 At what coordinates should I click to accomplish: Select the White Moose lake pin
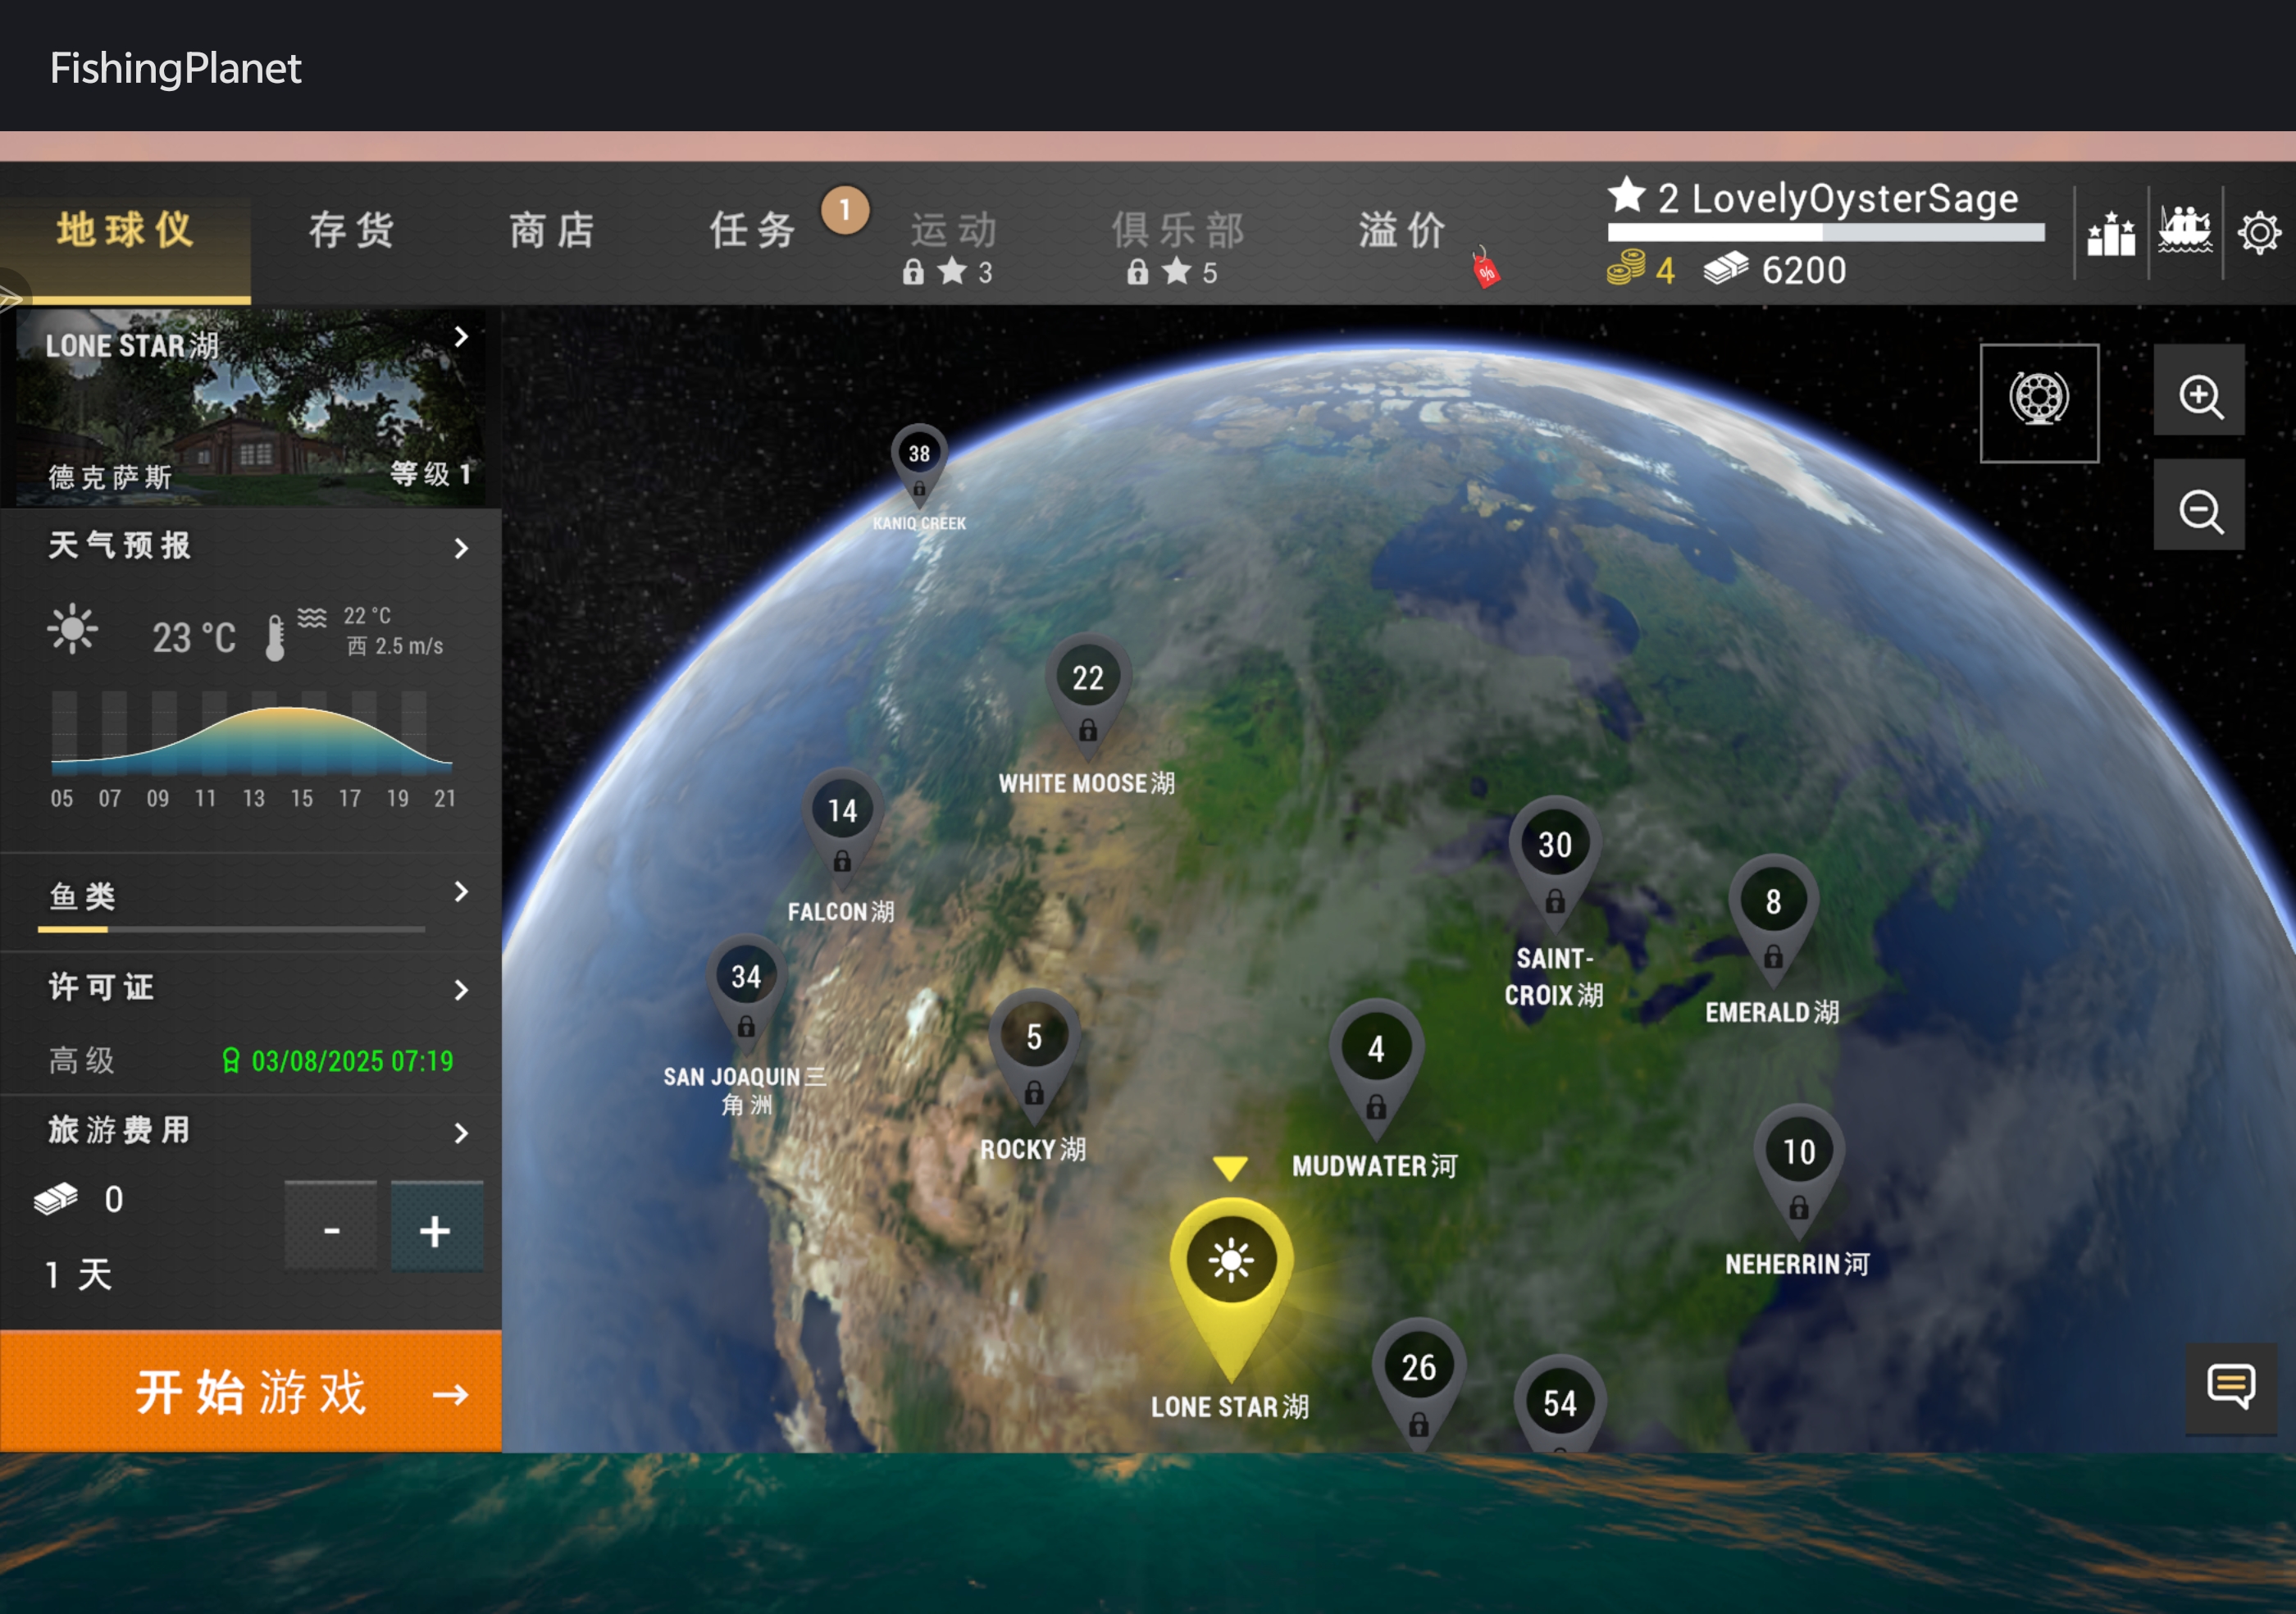click(1088, 698)
